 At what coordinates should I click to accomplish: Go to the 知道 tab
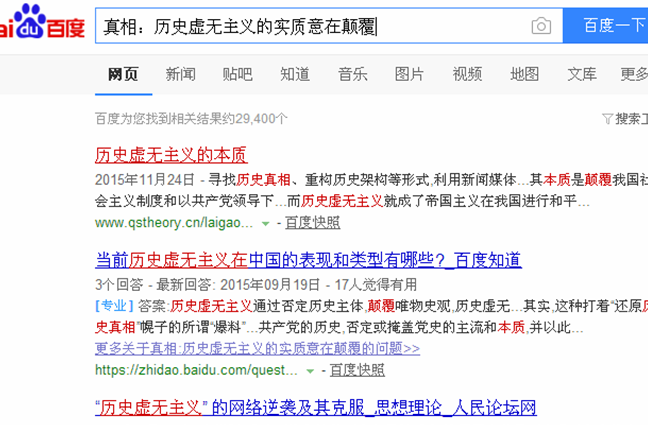tap(295, 74)
